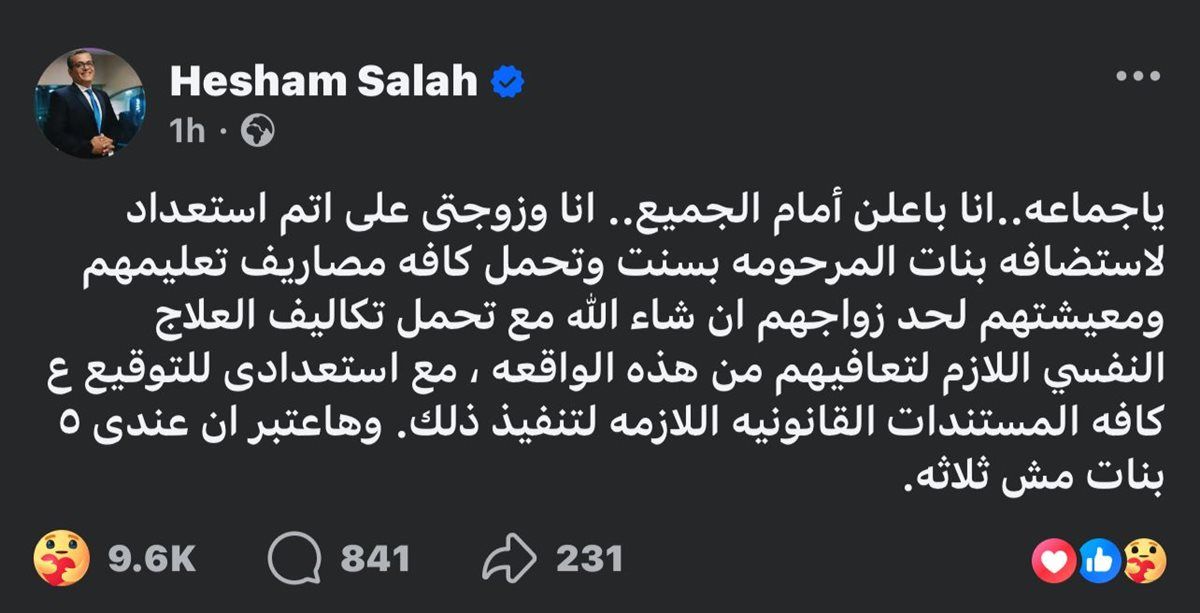Open the post's 1h timestamp

tap(188, 132)
